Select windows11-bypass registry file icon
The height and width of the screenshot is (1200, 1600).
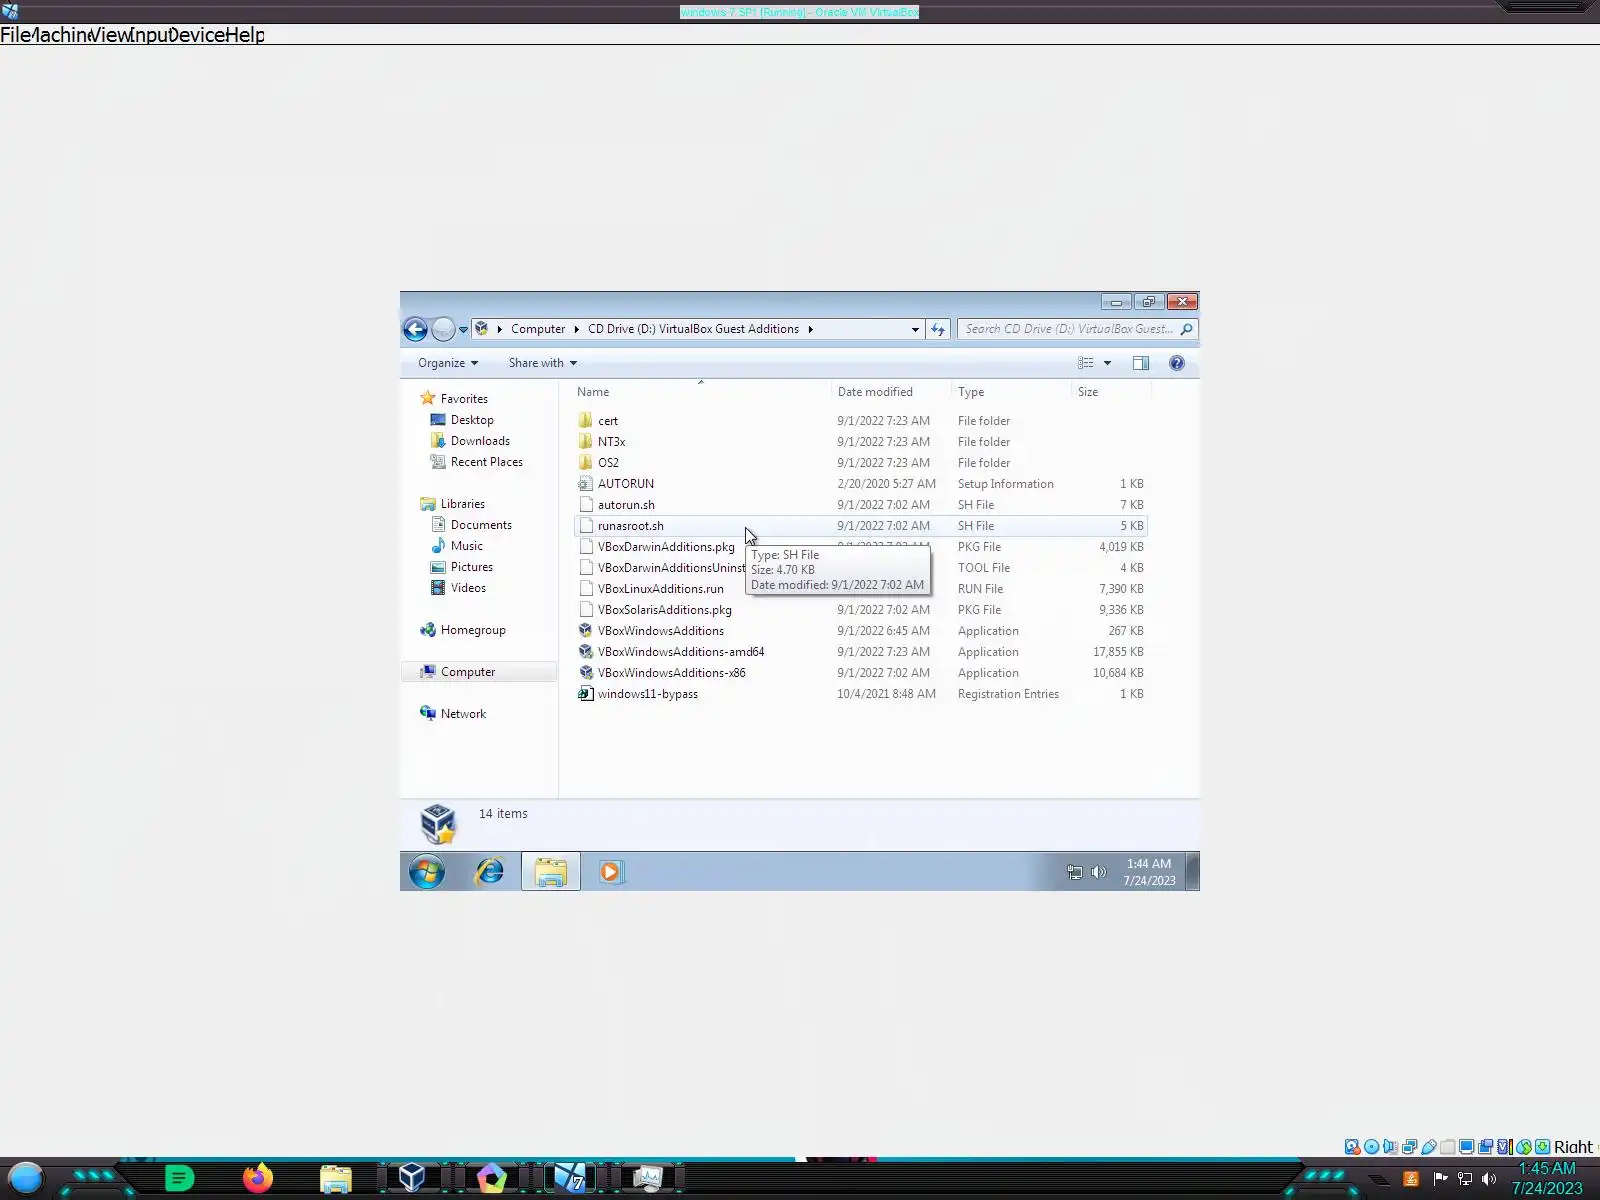click(586, 694)
